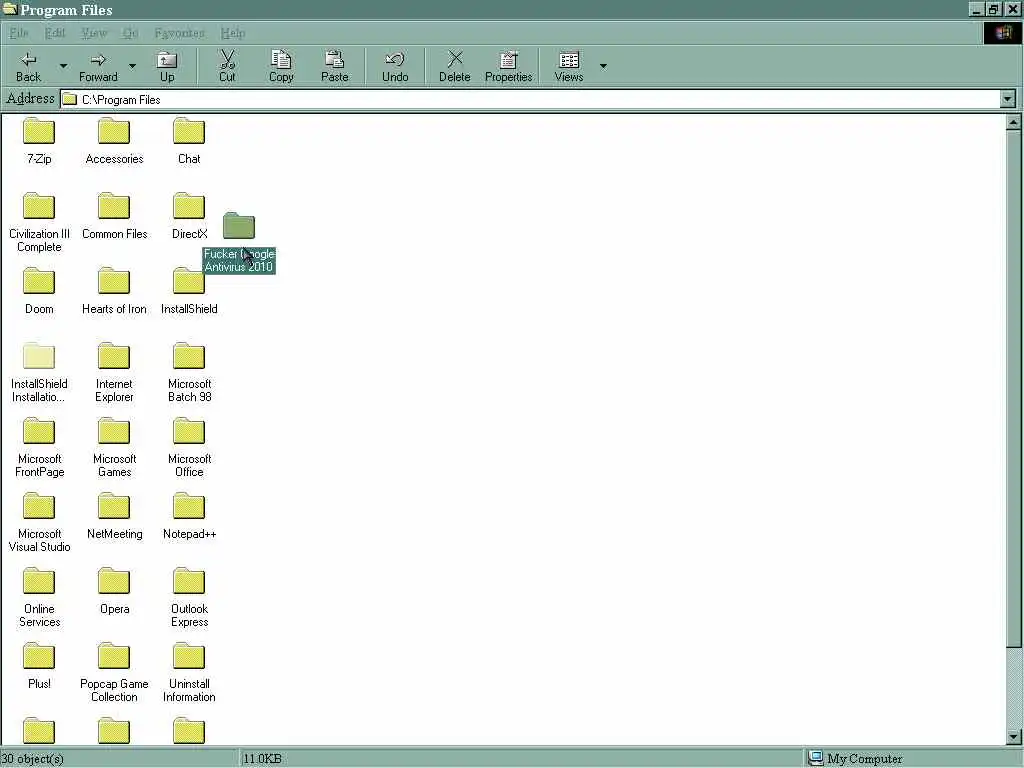Screen dimensions: 1024x768
Task: Click the scroll up arrow
Action: coord(1014,121)
